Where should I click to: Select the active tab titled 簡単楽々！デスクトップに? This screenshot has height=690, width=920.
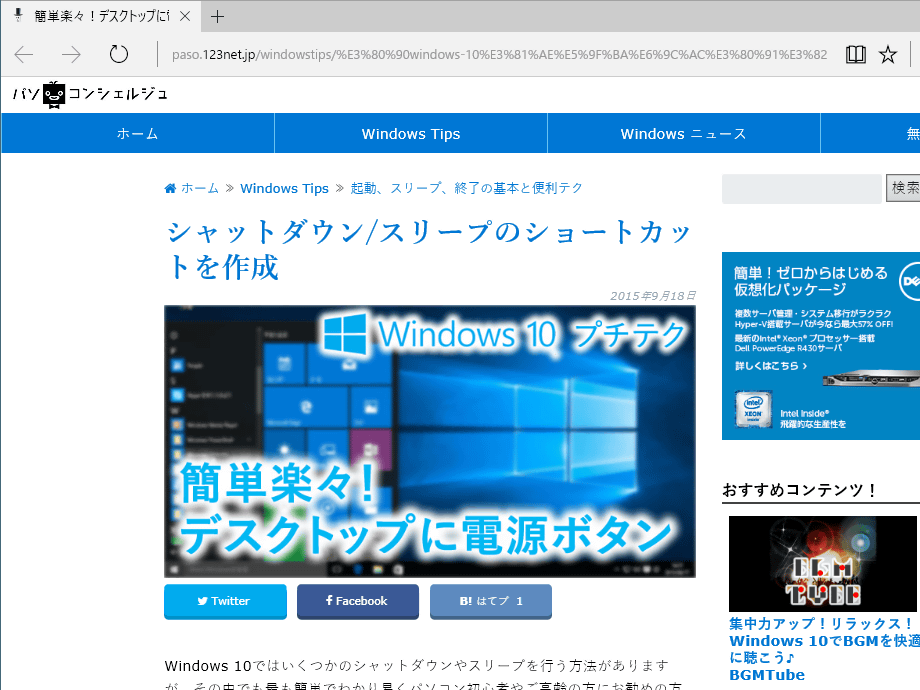tap(101, 16)
